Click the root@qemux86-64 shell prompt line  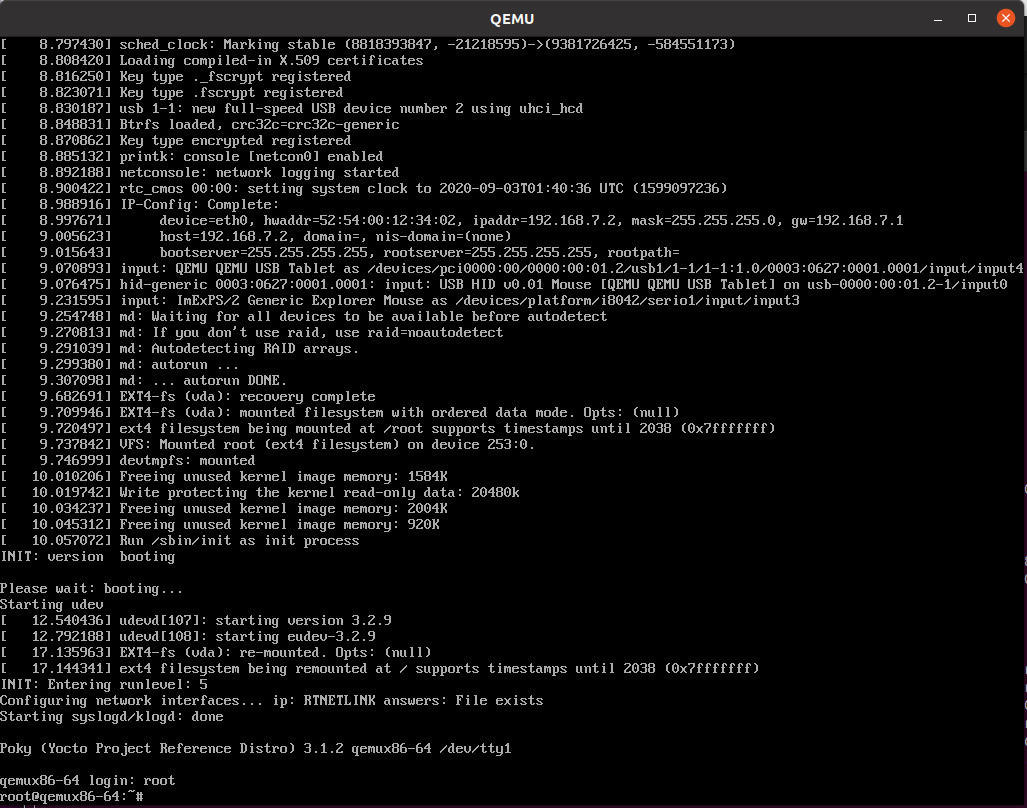[x=72, y=796]
